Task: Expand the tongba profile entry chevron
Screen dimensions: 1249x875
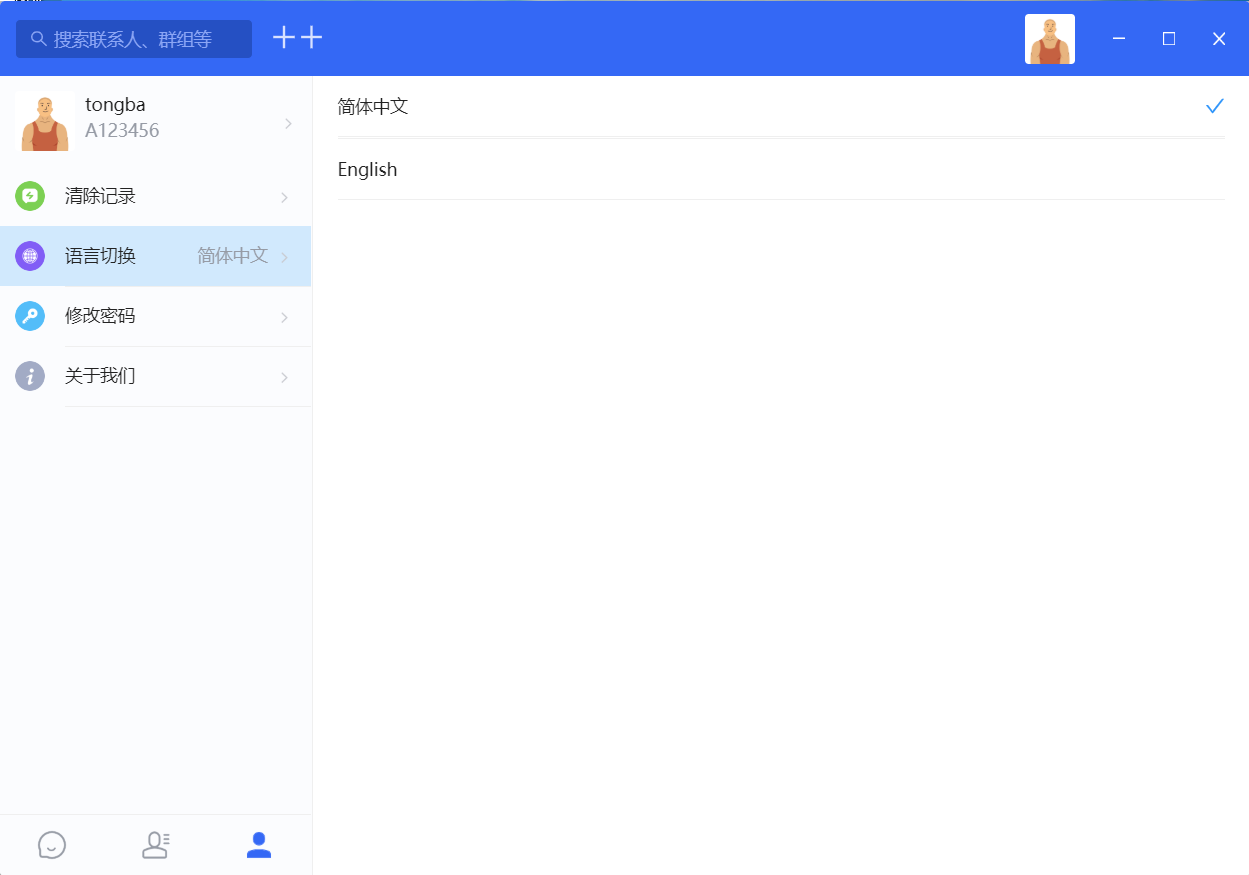Action: coord(288,122)
